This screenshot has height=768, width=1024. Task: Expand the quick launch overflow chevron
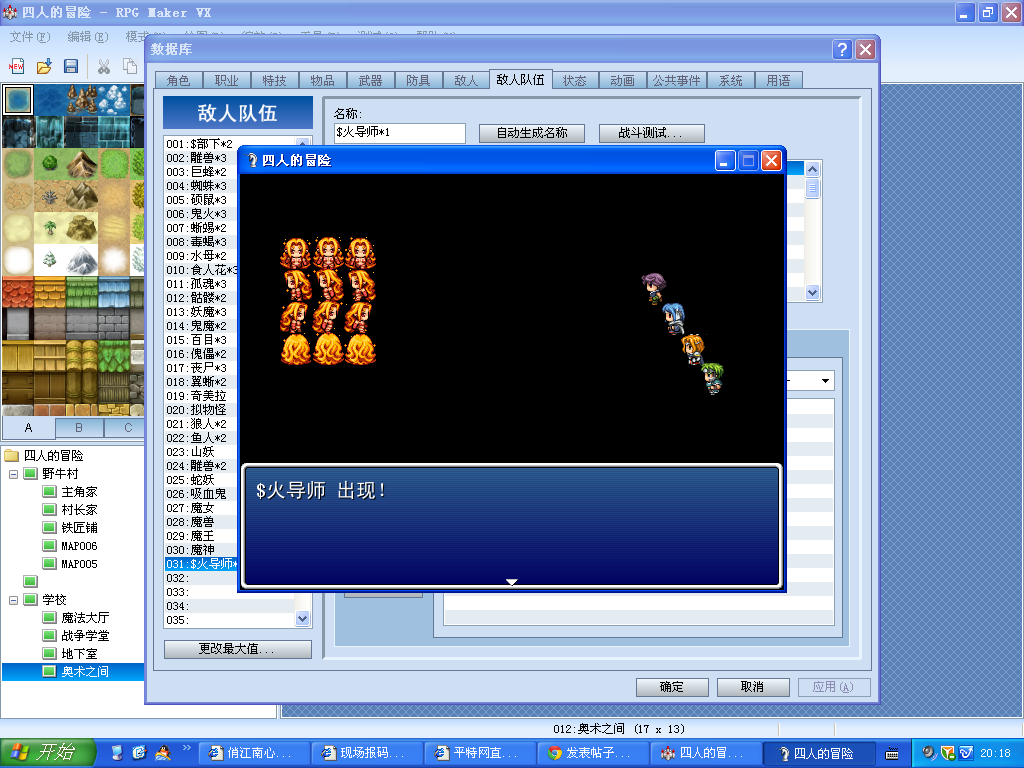point(186,747)
